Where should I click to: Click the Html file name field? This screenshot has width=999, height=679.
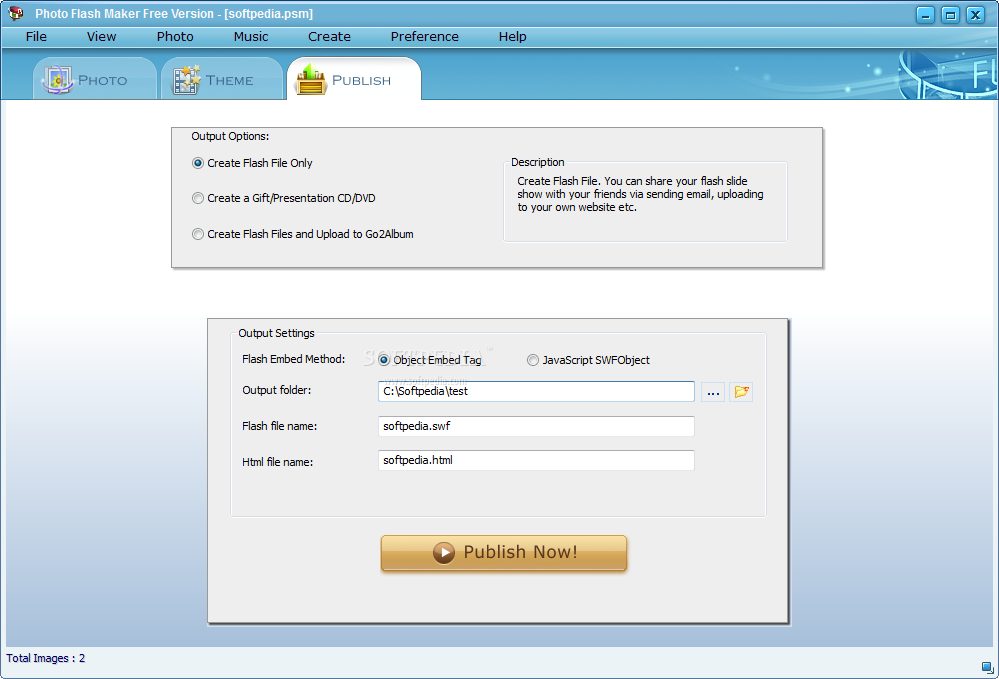(536, 461)
